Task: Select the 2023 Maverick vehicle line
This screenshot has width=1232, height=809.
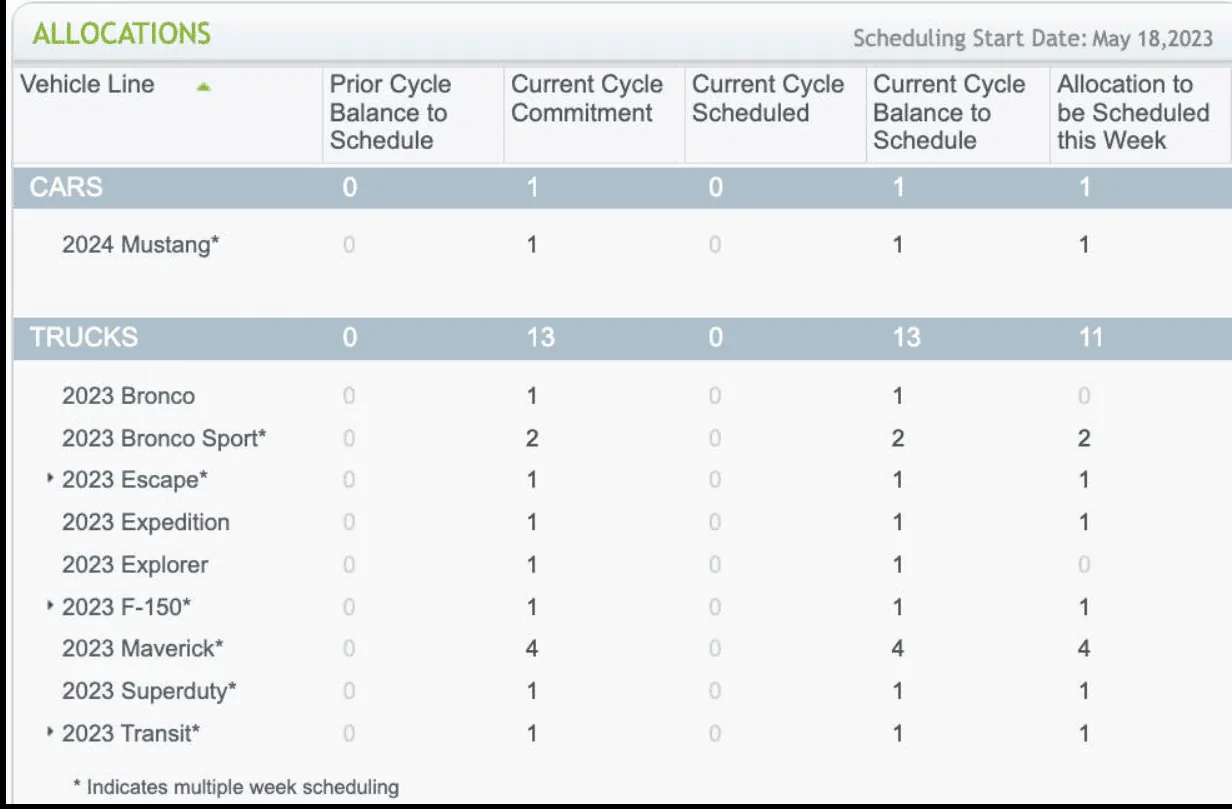Action: (x=142, y=649)
